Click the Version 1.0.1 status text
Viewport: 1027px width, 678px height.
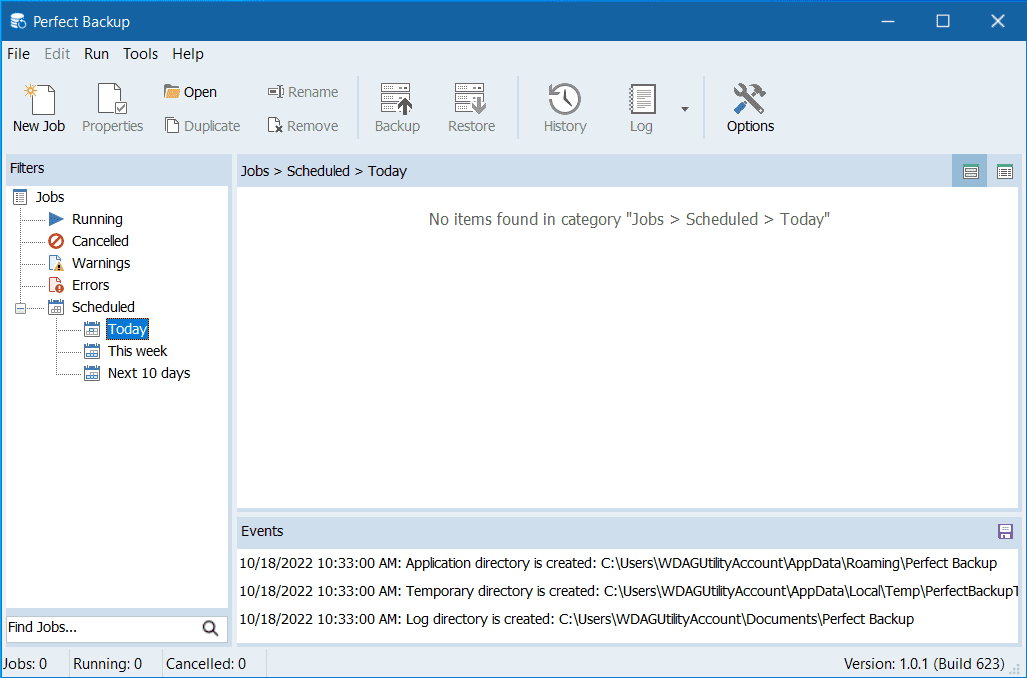(924, 664)
